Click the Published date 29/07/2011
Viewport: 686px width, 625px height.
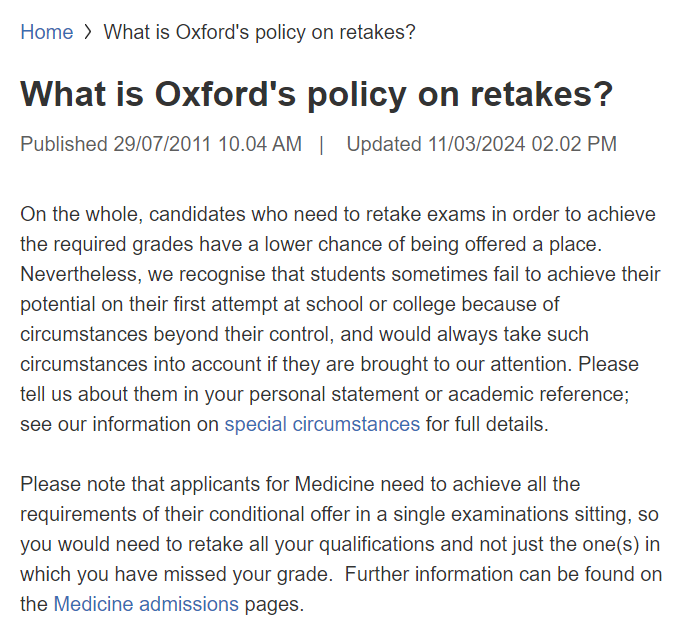(x=162, y=144)
